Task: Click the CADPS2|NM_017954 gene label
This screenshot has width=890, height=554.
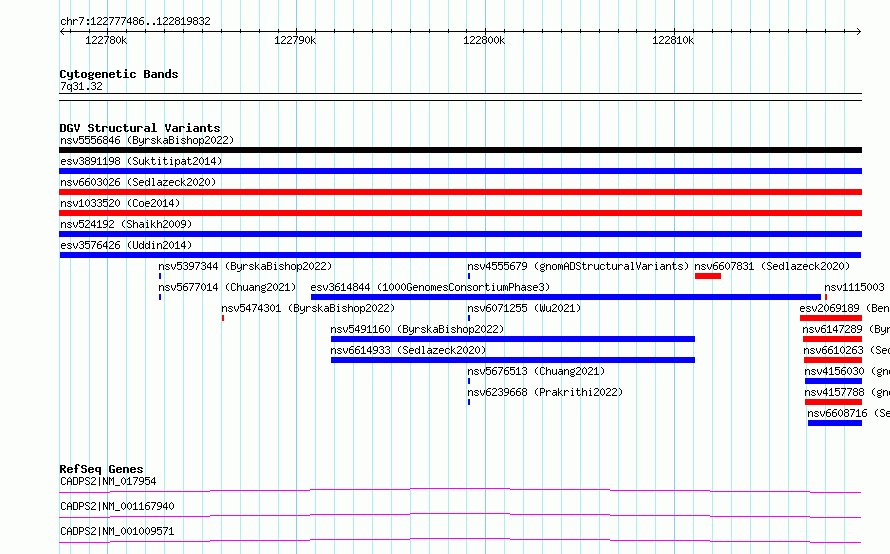Action: tap(108, 481)
